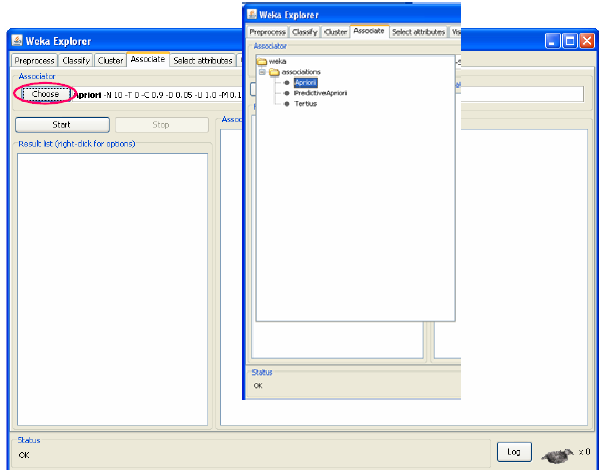599x470 pixels.
Task: Open Select attributes tab in front window
Action: click(418, 32)
